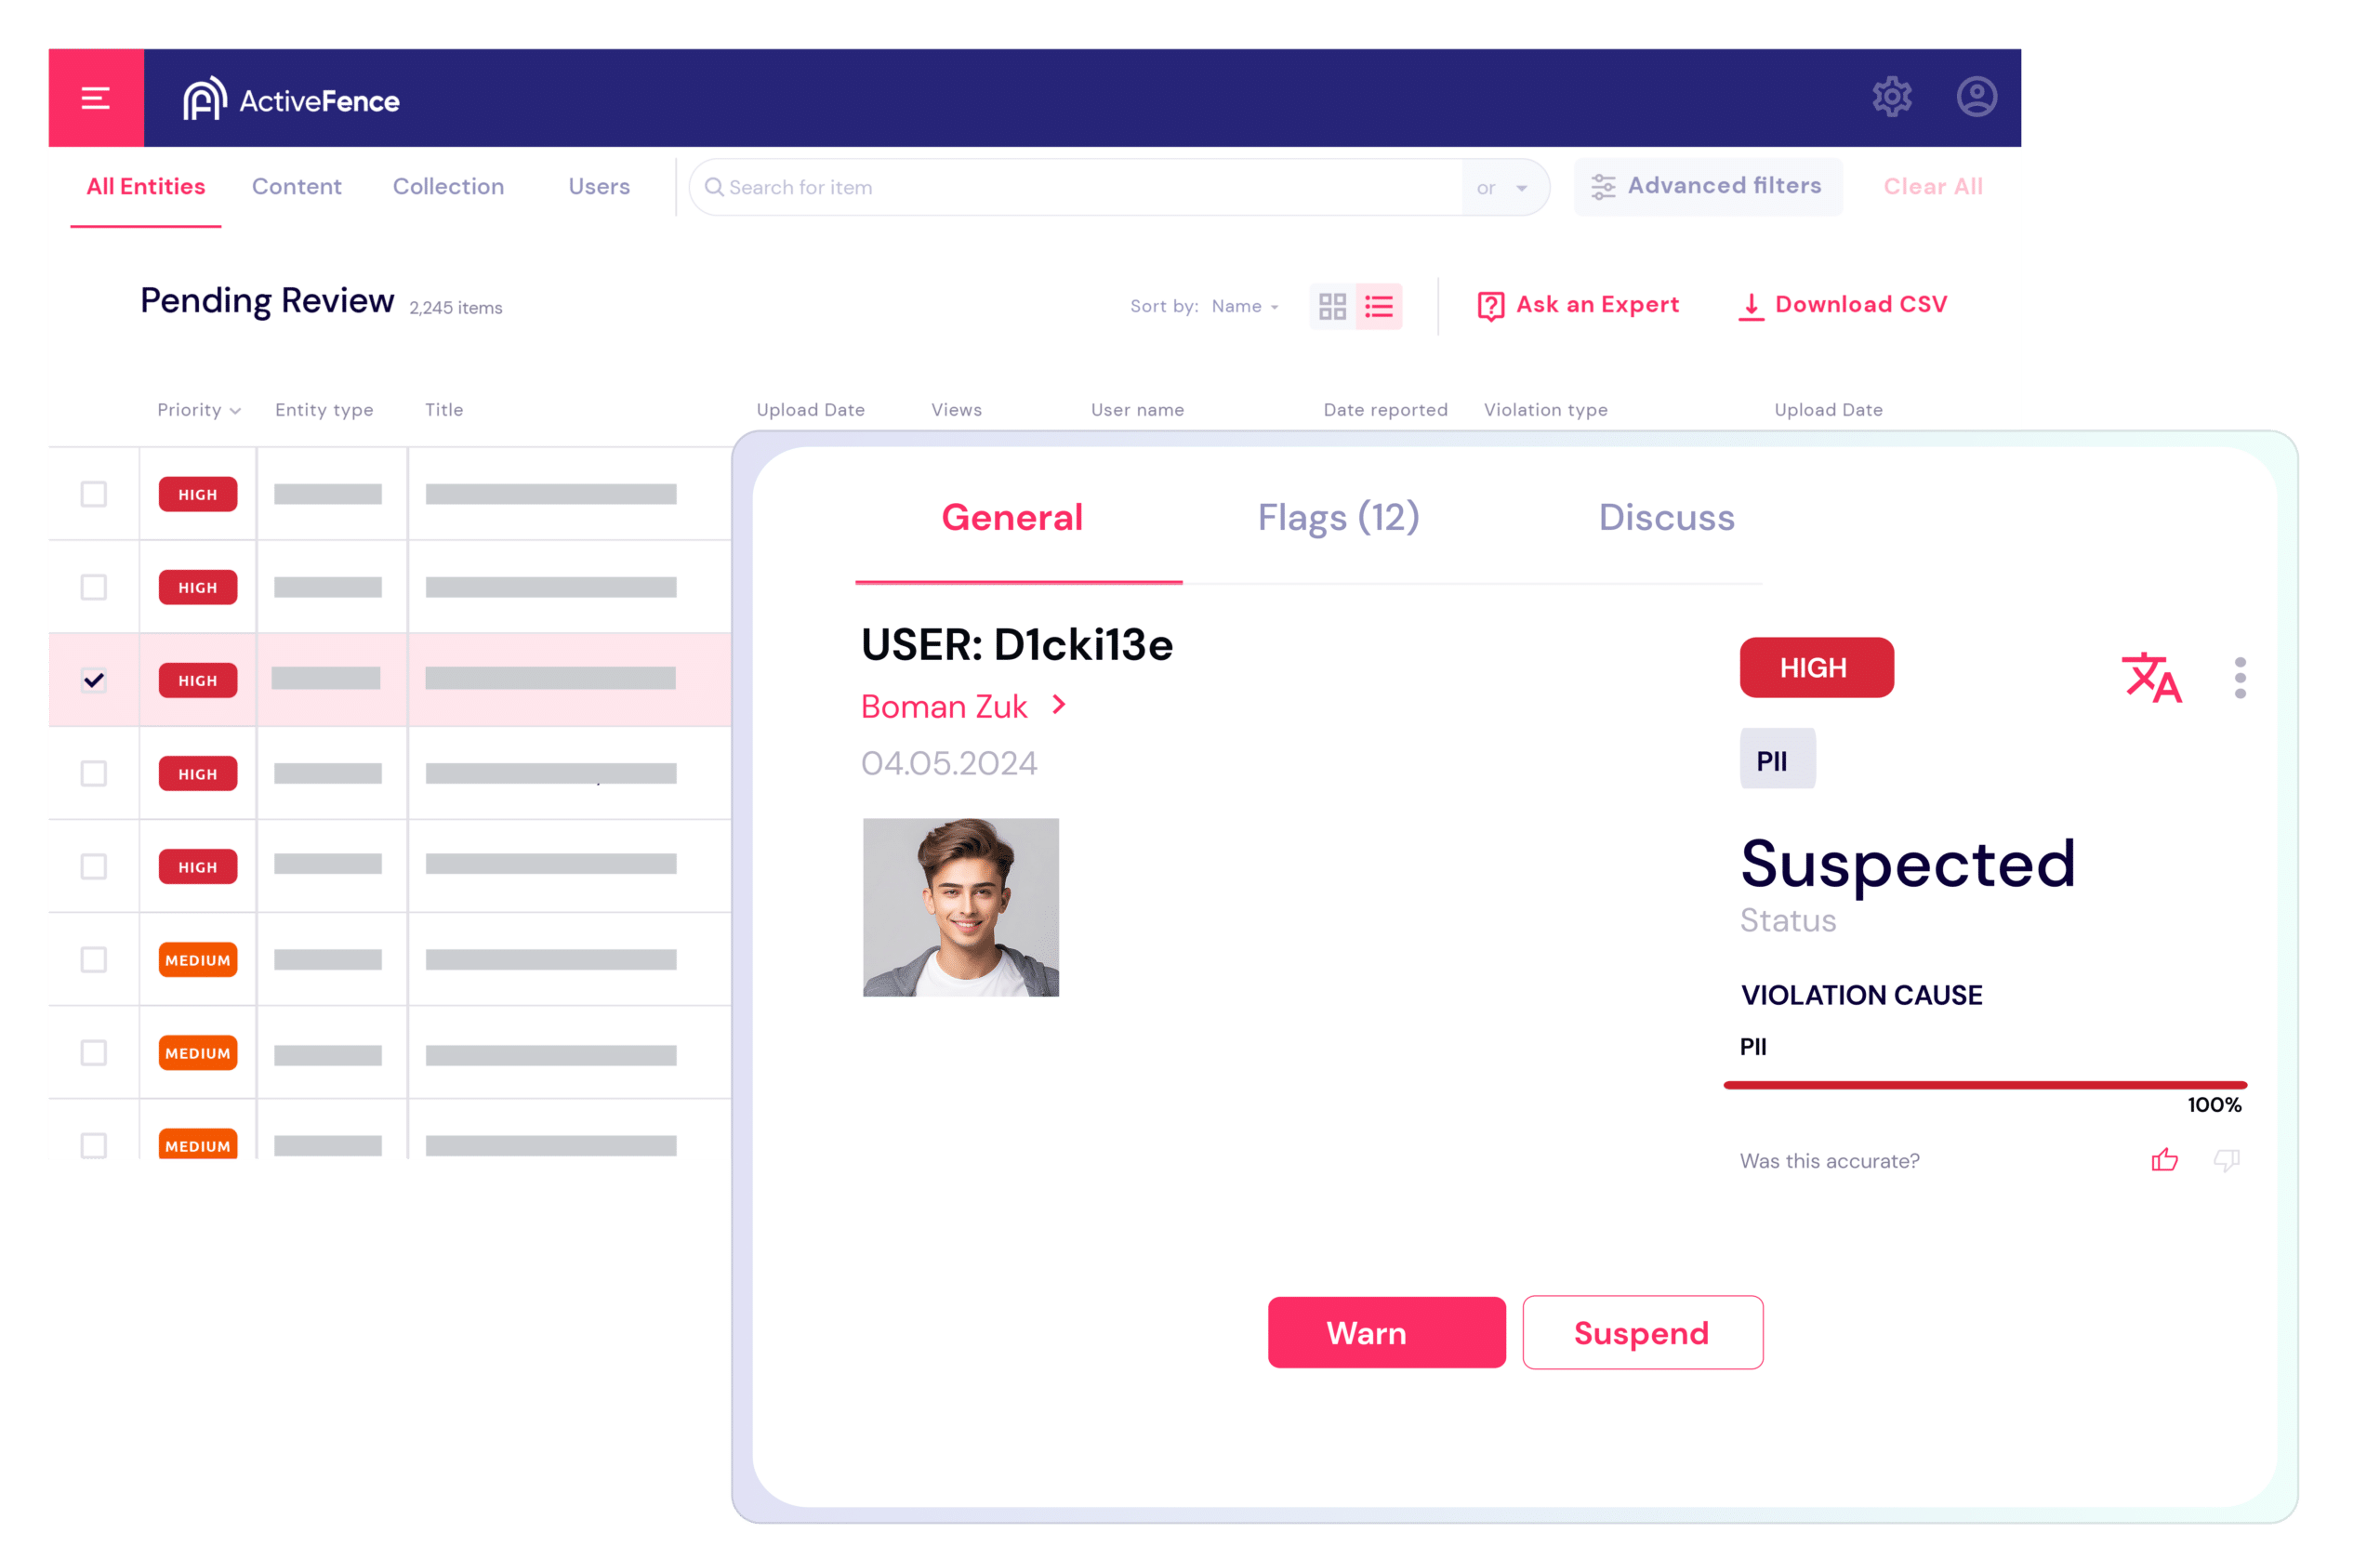Click the Ask an Expert icon

click(x=1491, y=306)
